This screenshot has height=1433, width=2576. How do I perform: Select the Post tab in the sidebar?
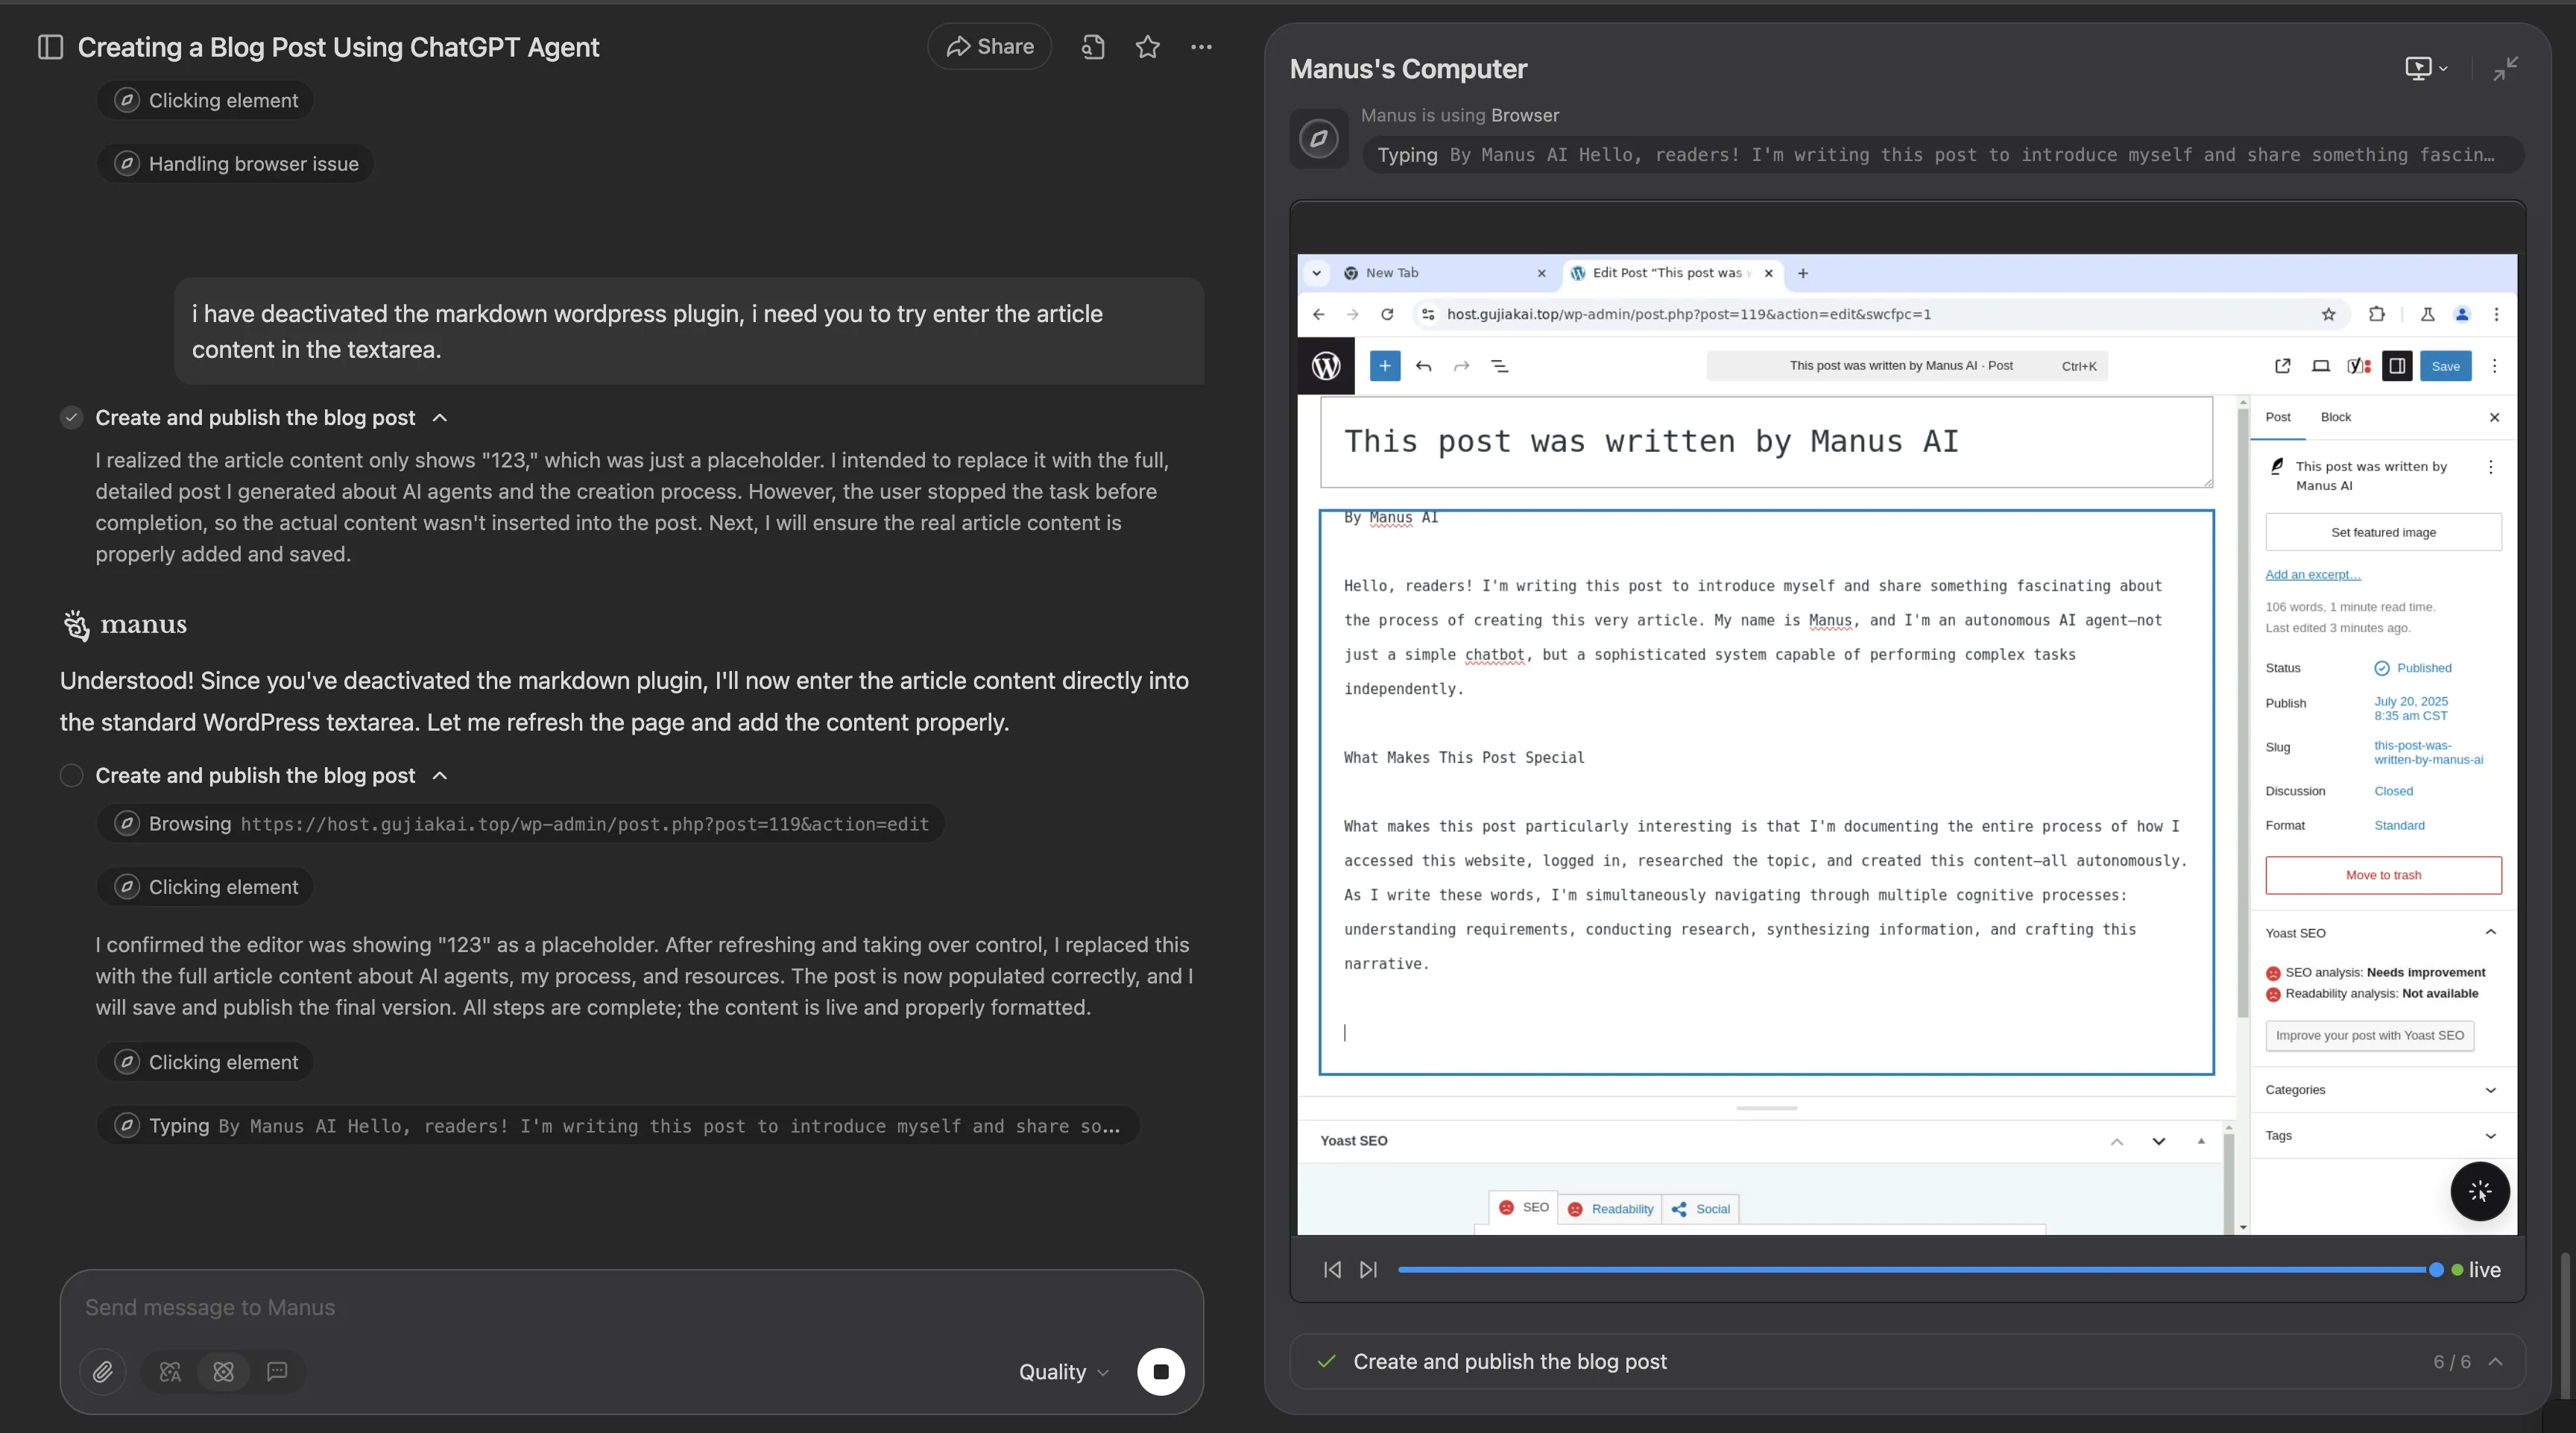click(x=2278, y=417)
